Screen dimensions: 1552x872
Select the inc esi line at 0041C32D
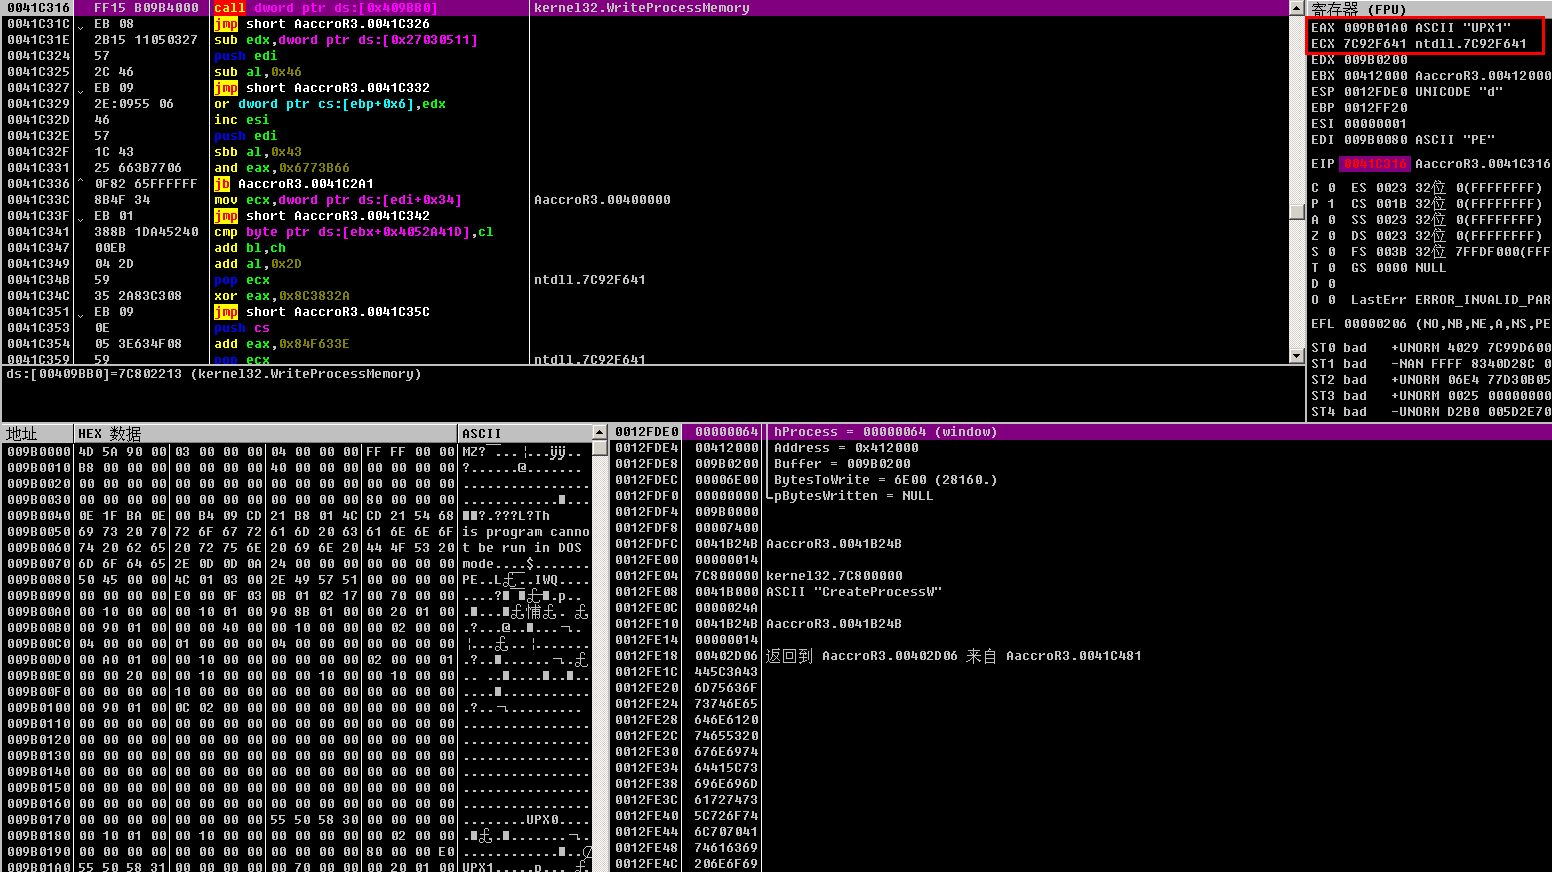tap(645, 120)
